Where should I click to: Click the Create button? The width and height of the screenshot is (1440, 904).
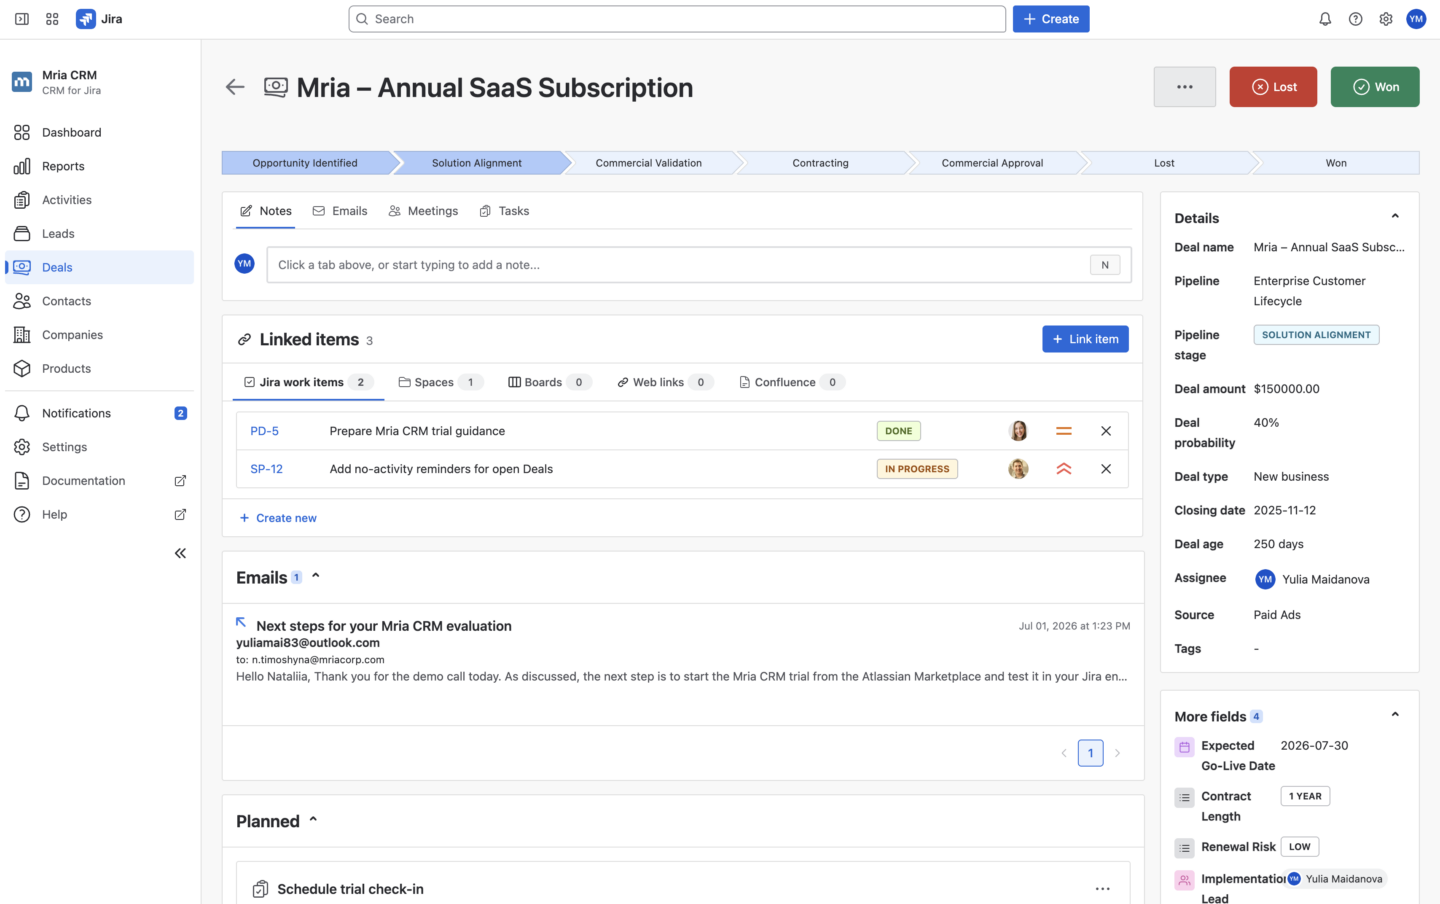1051,19
